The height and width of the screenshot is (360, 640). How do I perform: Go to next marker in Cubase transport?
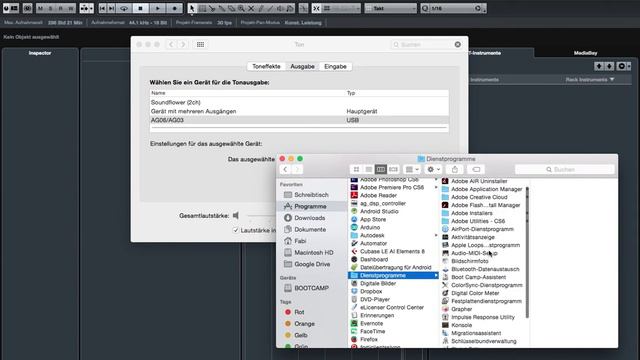111,8
